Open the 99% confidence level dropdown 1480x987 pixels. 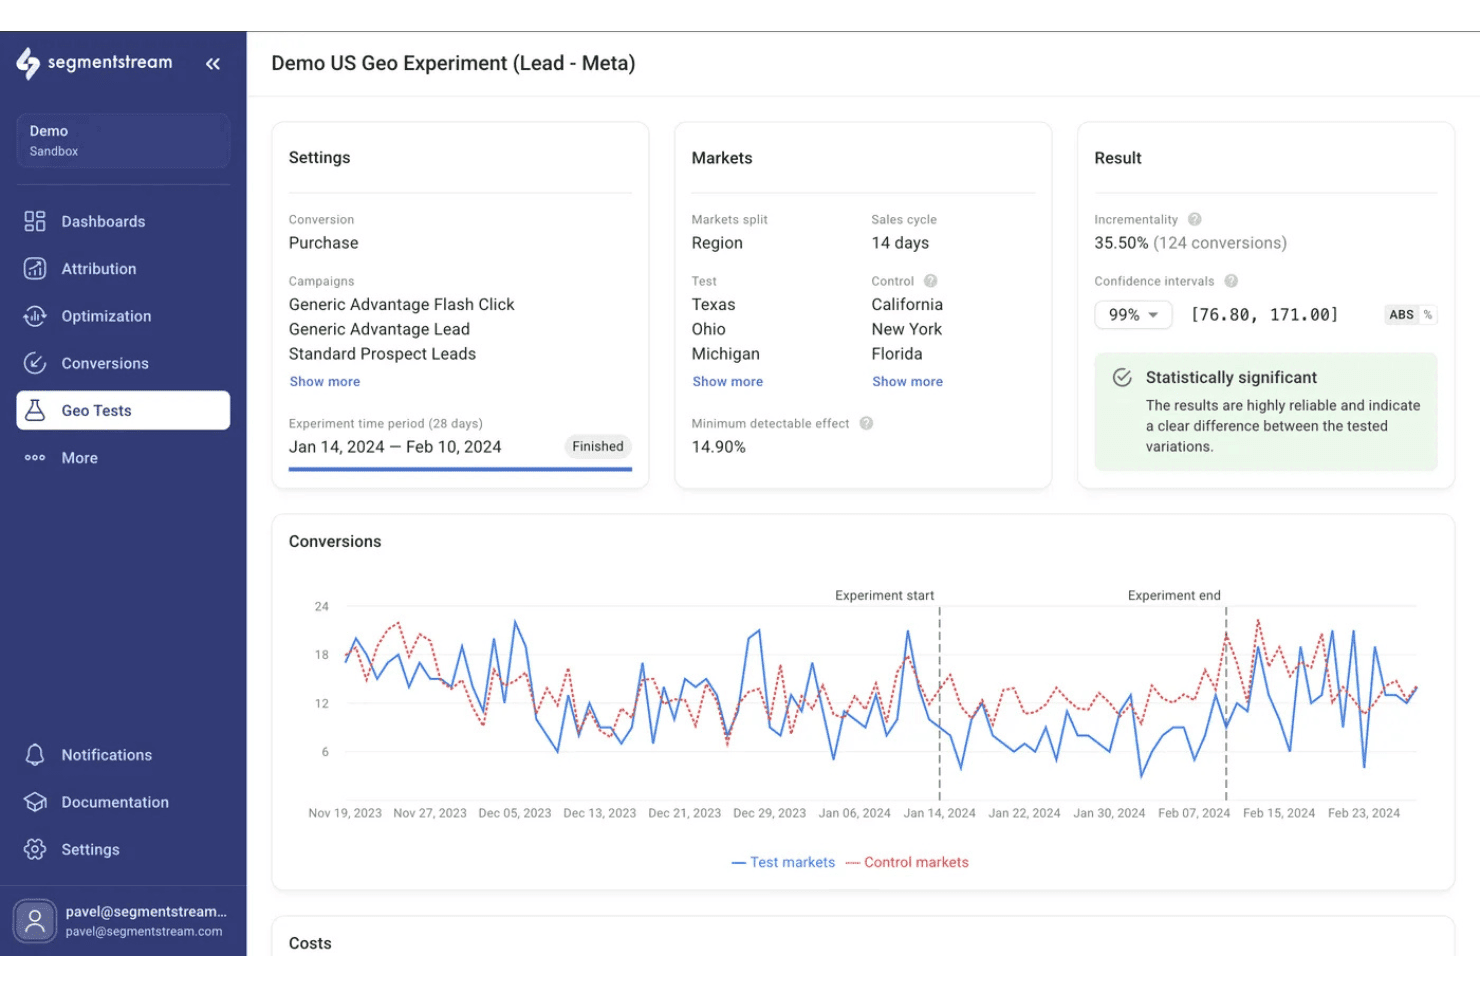coord(1133,315)
